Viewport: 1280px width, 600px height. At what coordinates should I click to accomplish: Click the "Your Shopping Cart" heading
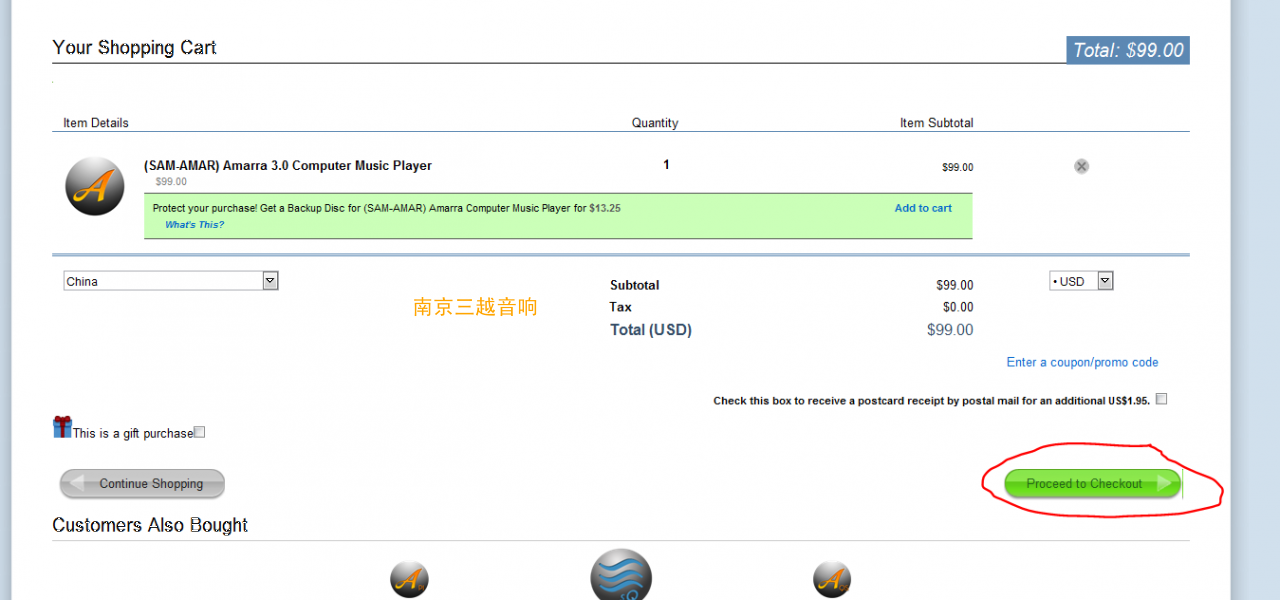(134, 48)
